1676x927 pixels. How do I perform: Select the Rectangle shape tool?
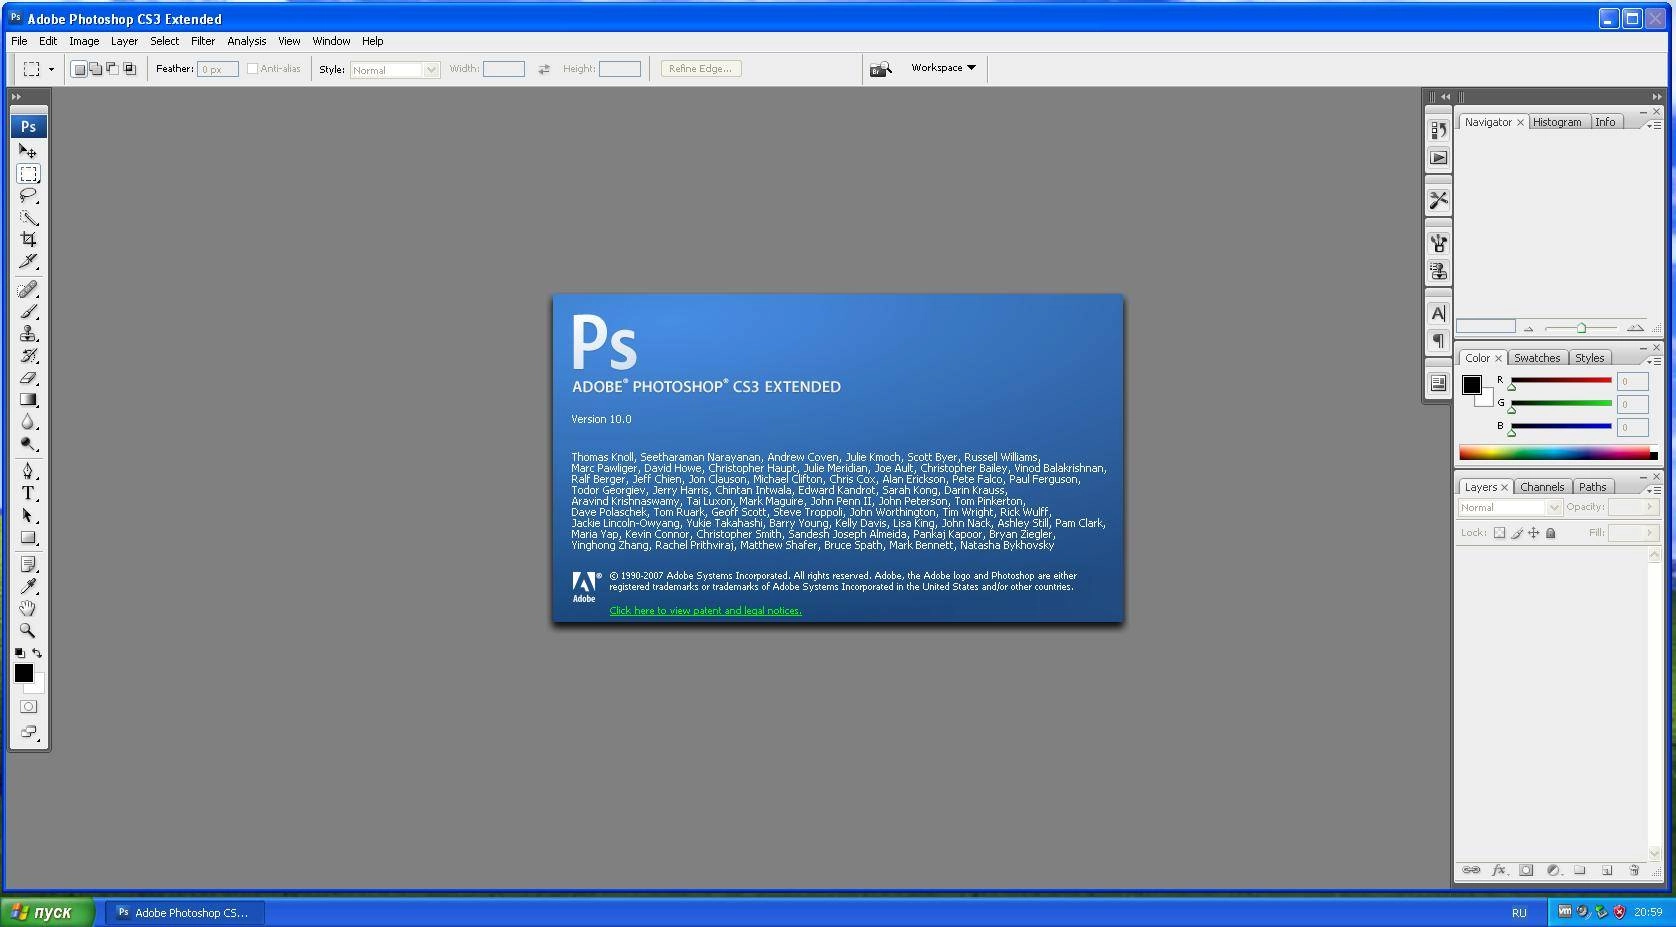[x=28, y=537]
